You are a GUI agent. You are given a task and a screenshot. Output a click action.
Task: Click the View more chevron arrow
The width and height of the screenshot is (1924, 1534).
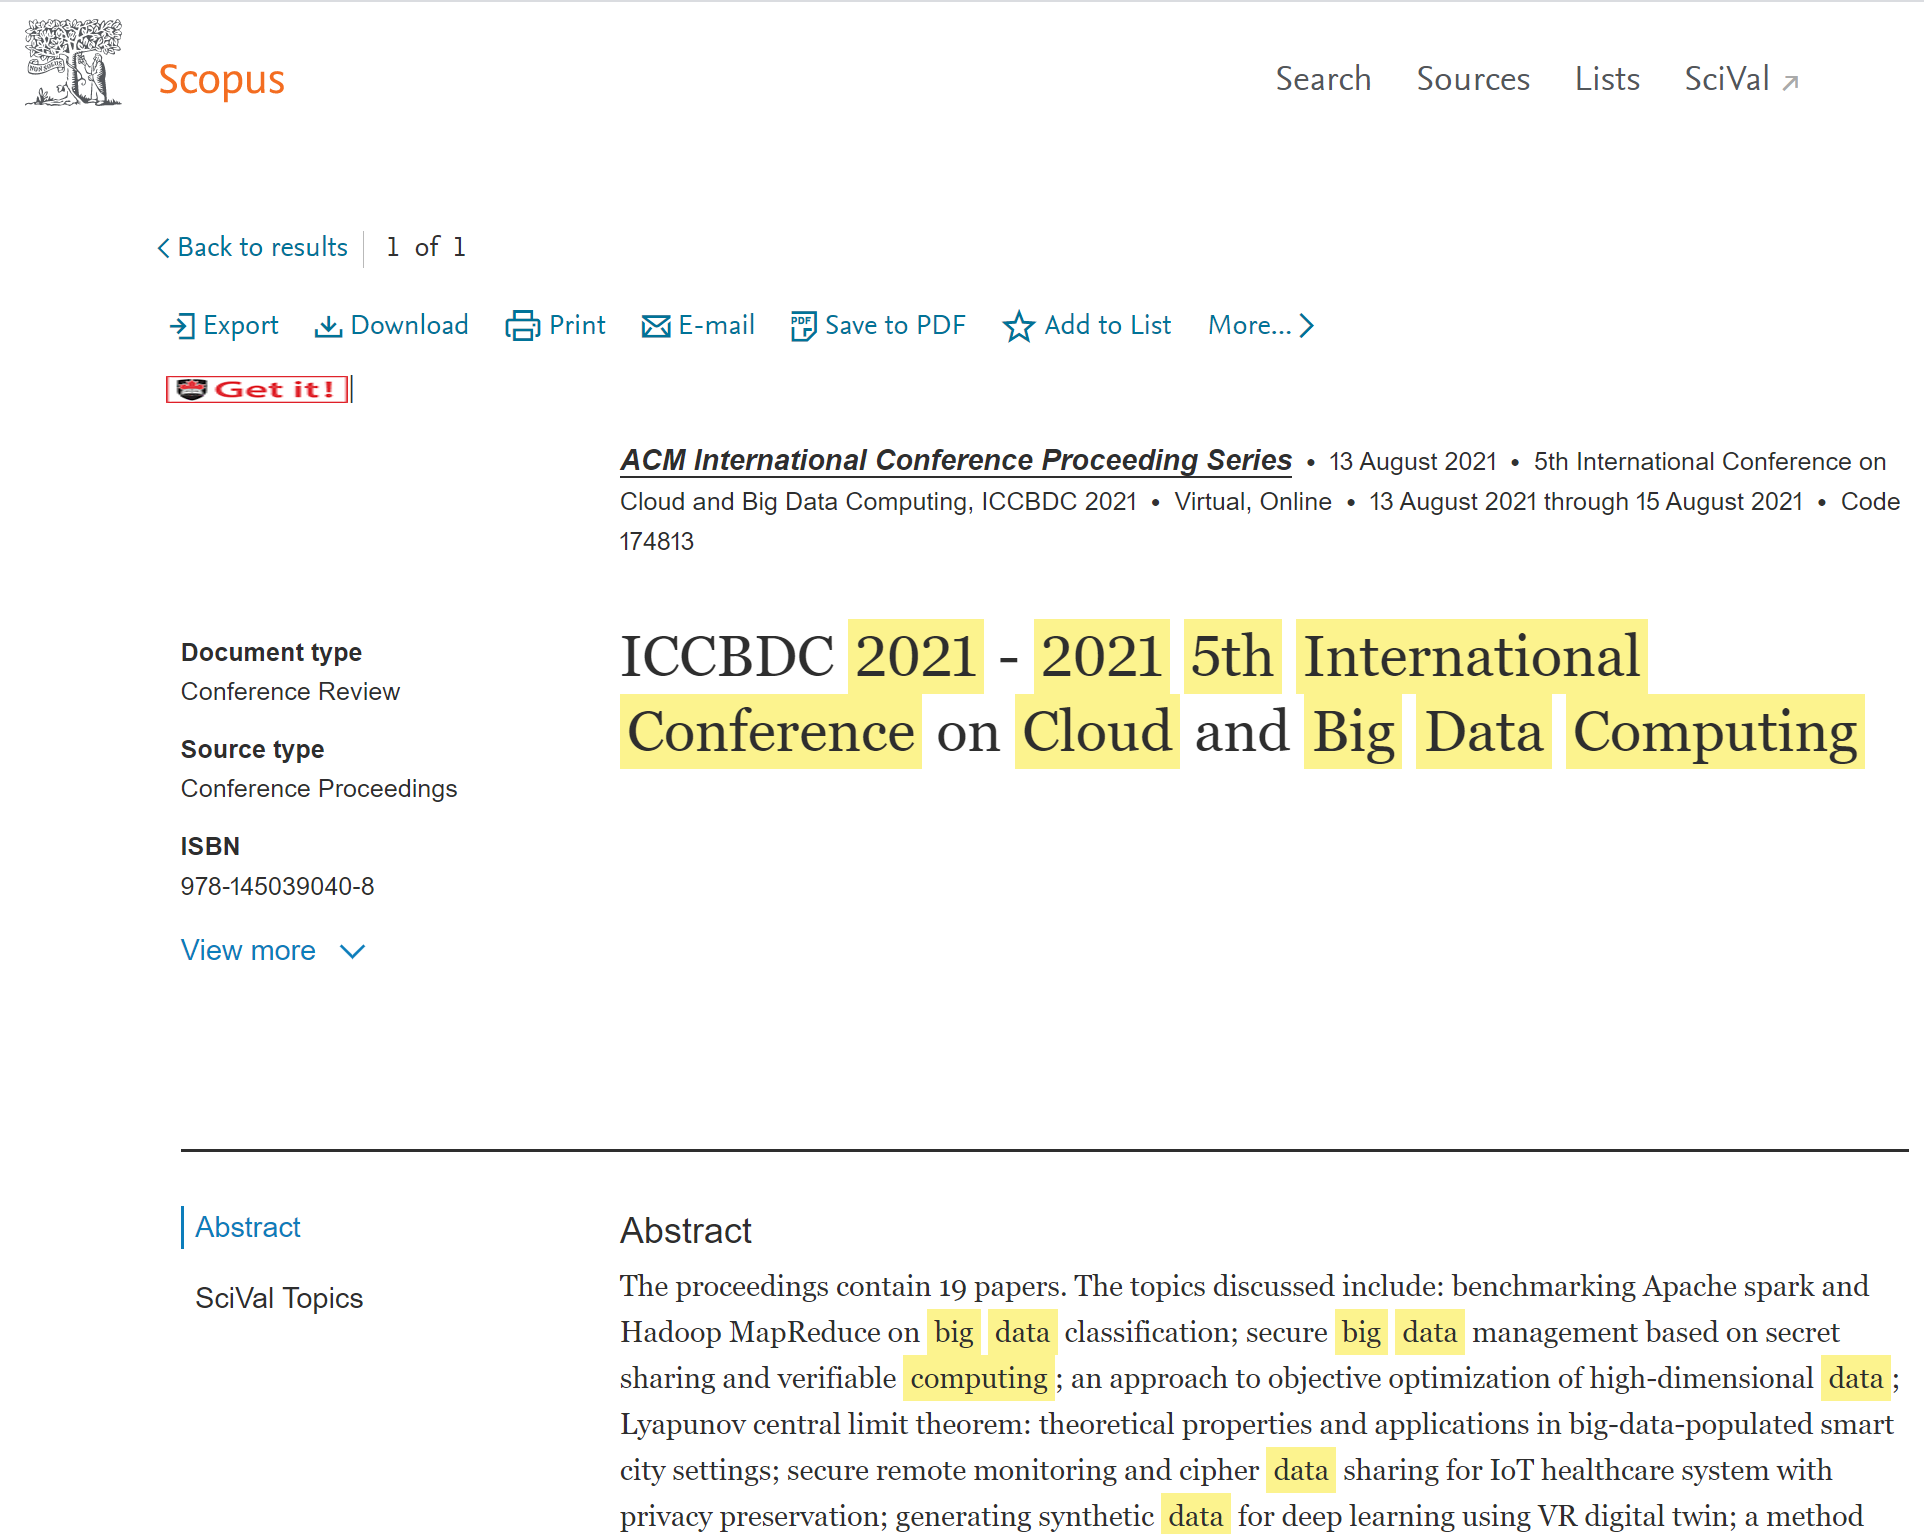tap(353, 952)
